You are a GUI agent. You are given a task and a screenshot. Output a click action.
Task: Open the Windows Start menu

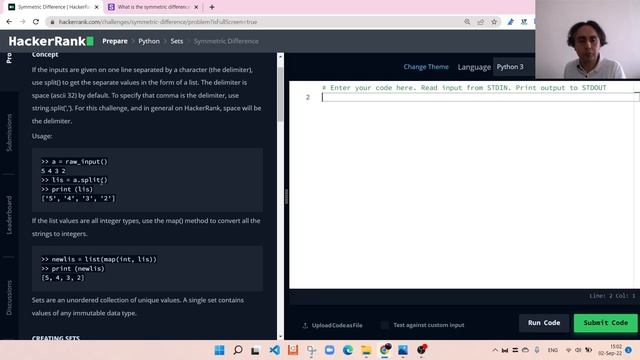pyautogui.click(x=219, y=350)
